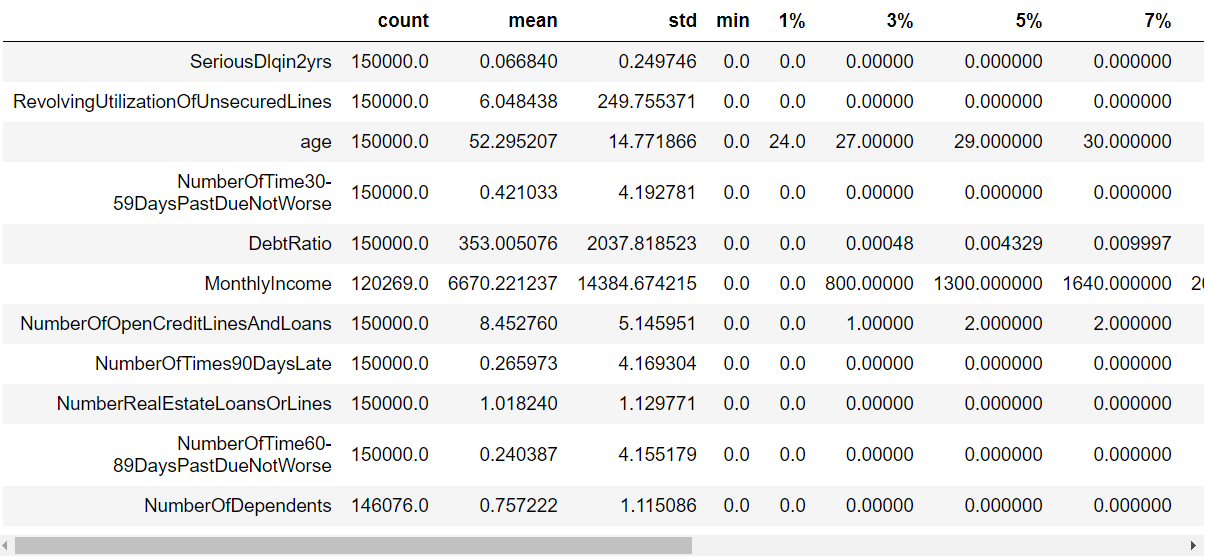This screenshot has height=560, width=1205.
Task: Select the '3%' column header
Action: 900,20
